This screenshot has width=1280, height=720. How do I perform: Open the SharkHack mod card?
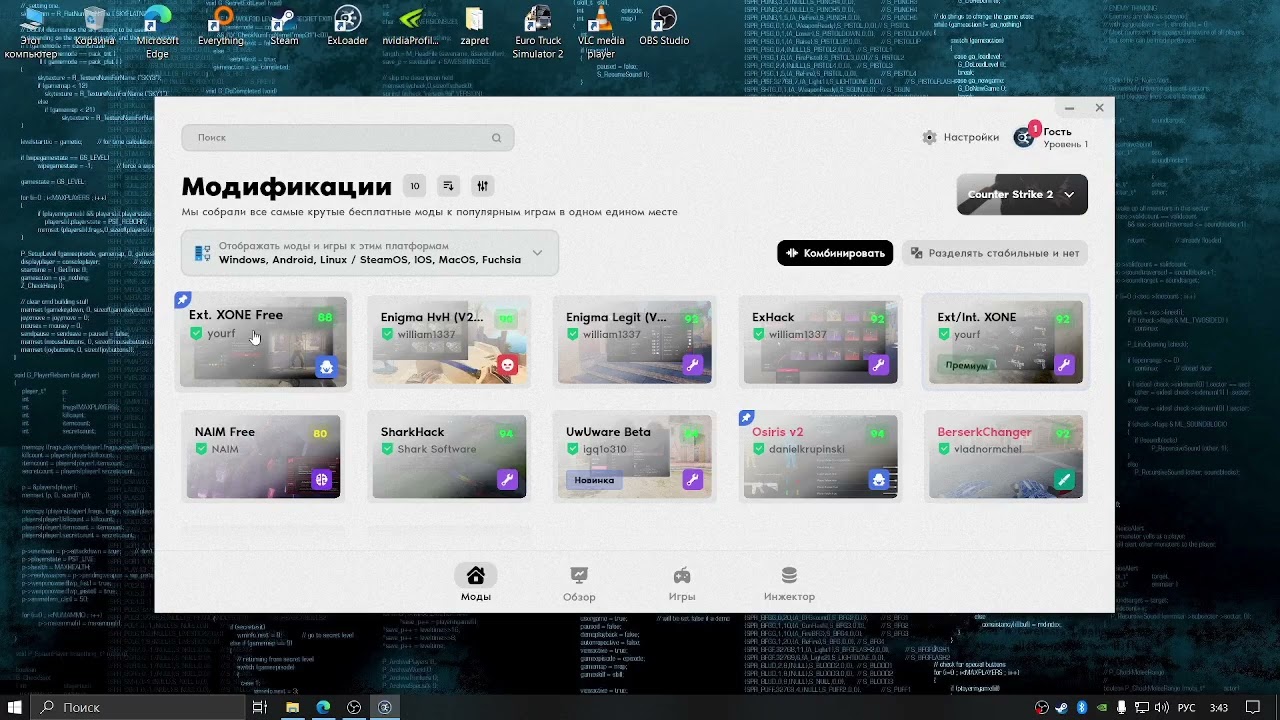pyautogui.click(x=449, y=456)
